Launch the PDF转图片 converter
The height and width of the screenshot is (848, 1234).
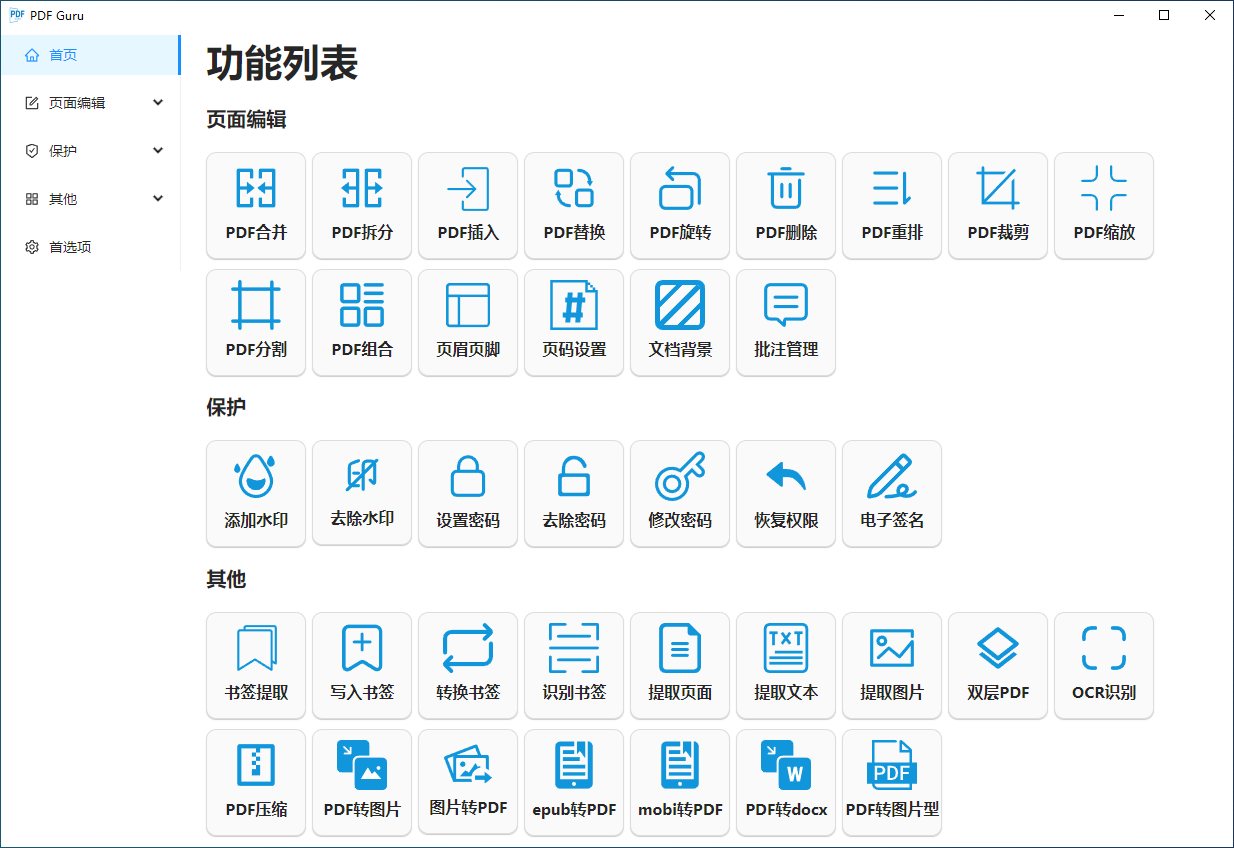tap(361, 782)
